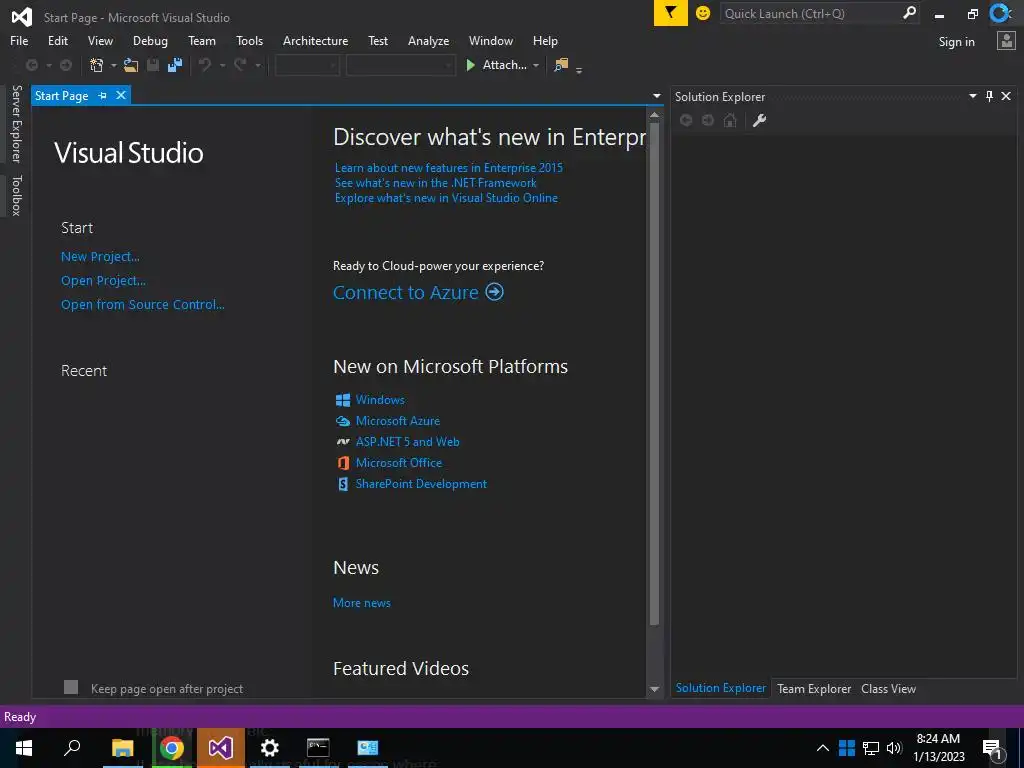This screenshot has height=768, width=1024.
Task: Open the Solution Configurations combo box
Action: point(307,65)
